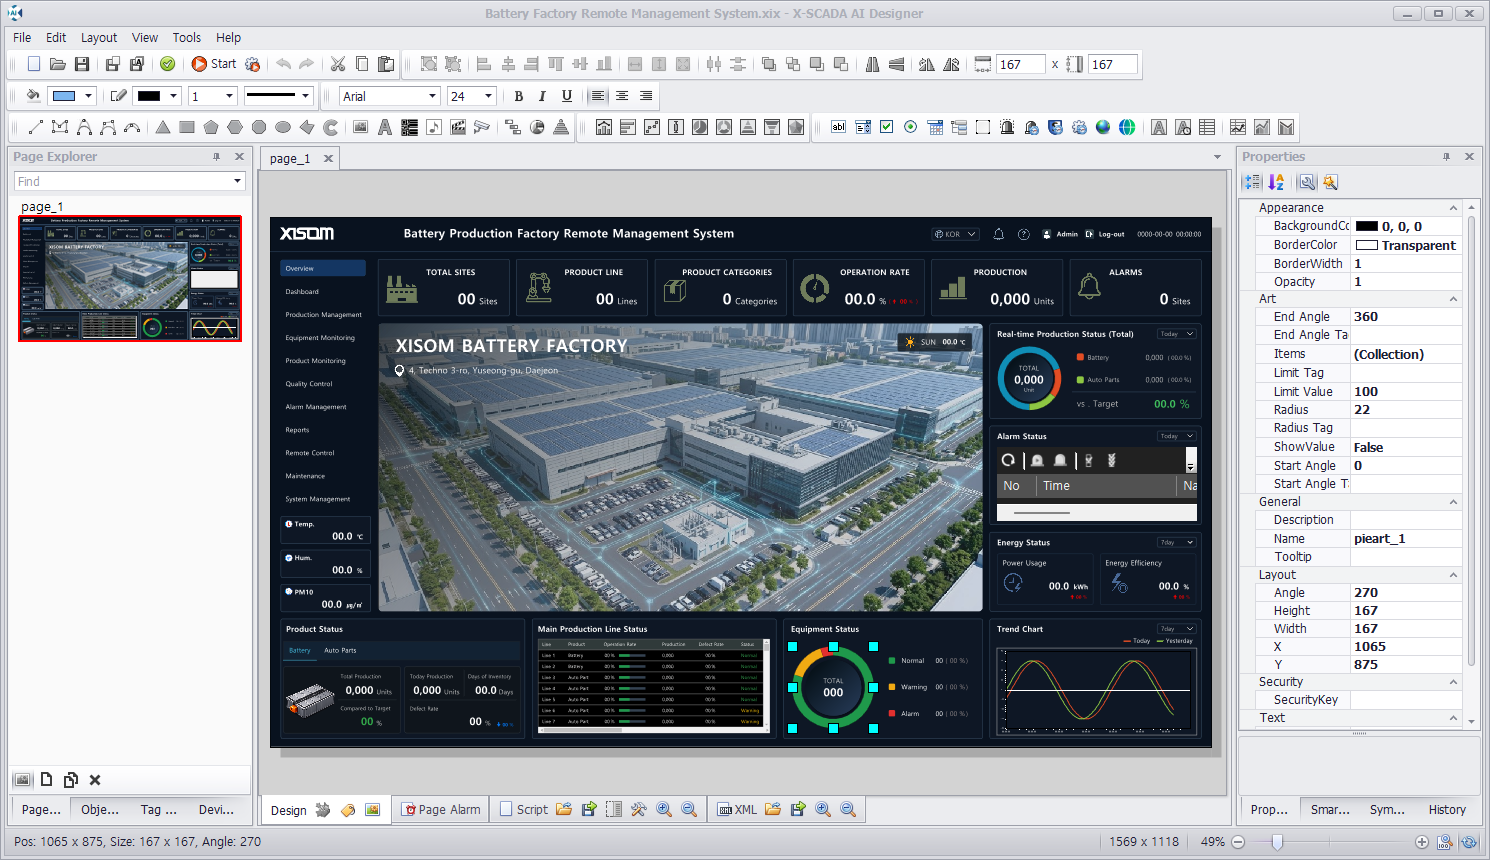Select the alarm siren control tool

click(1007, 127)
